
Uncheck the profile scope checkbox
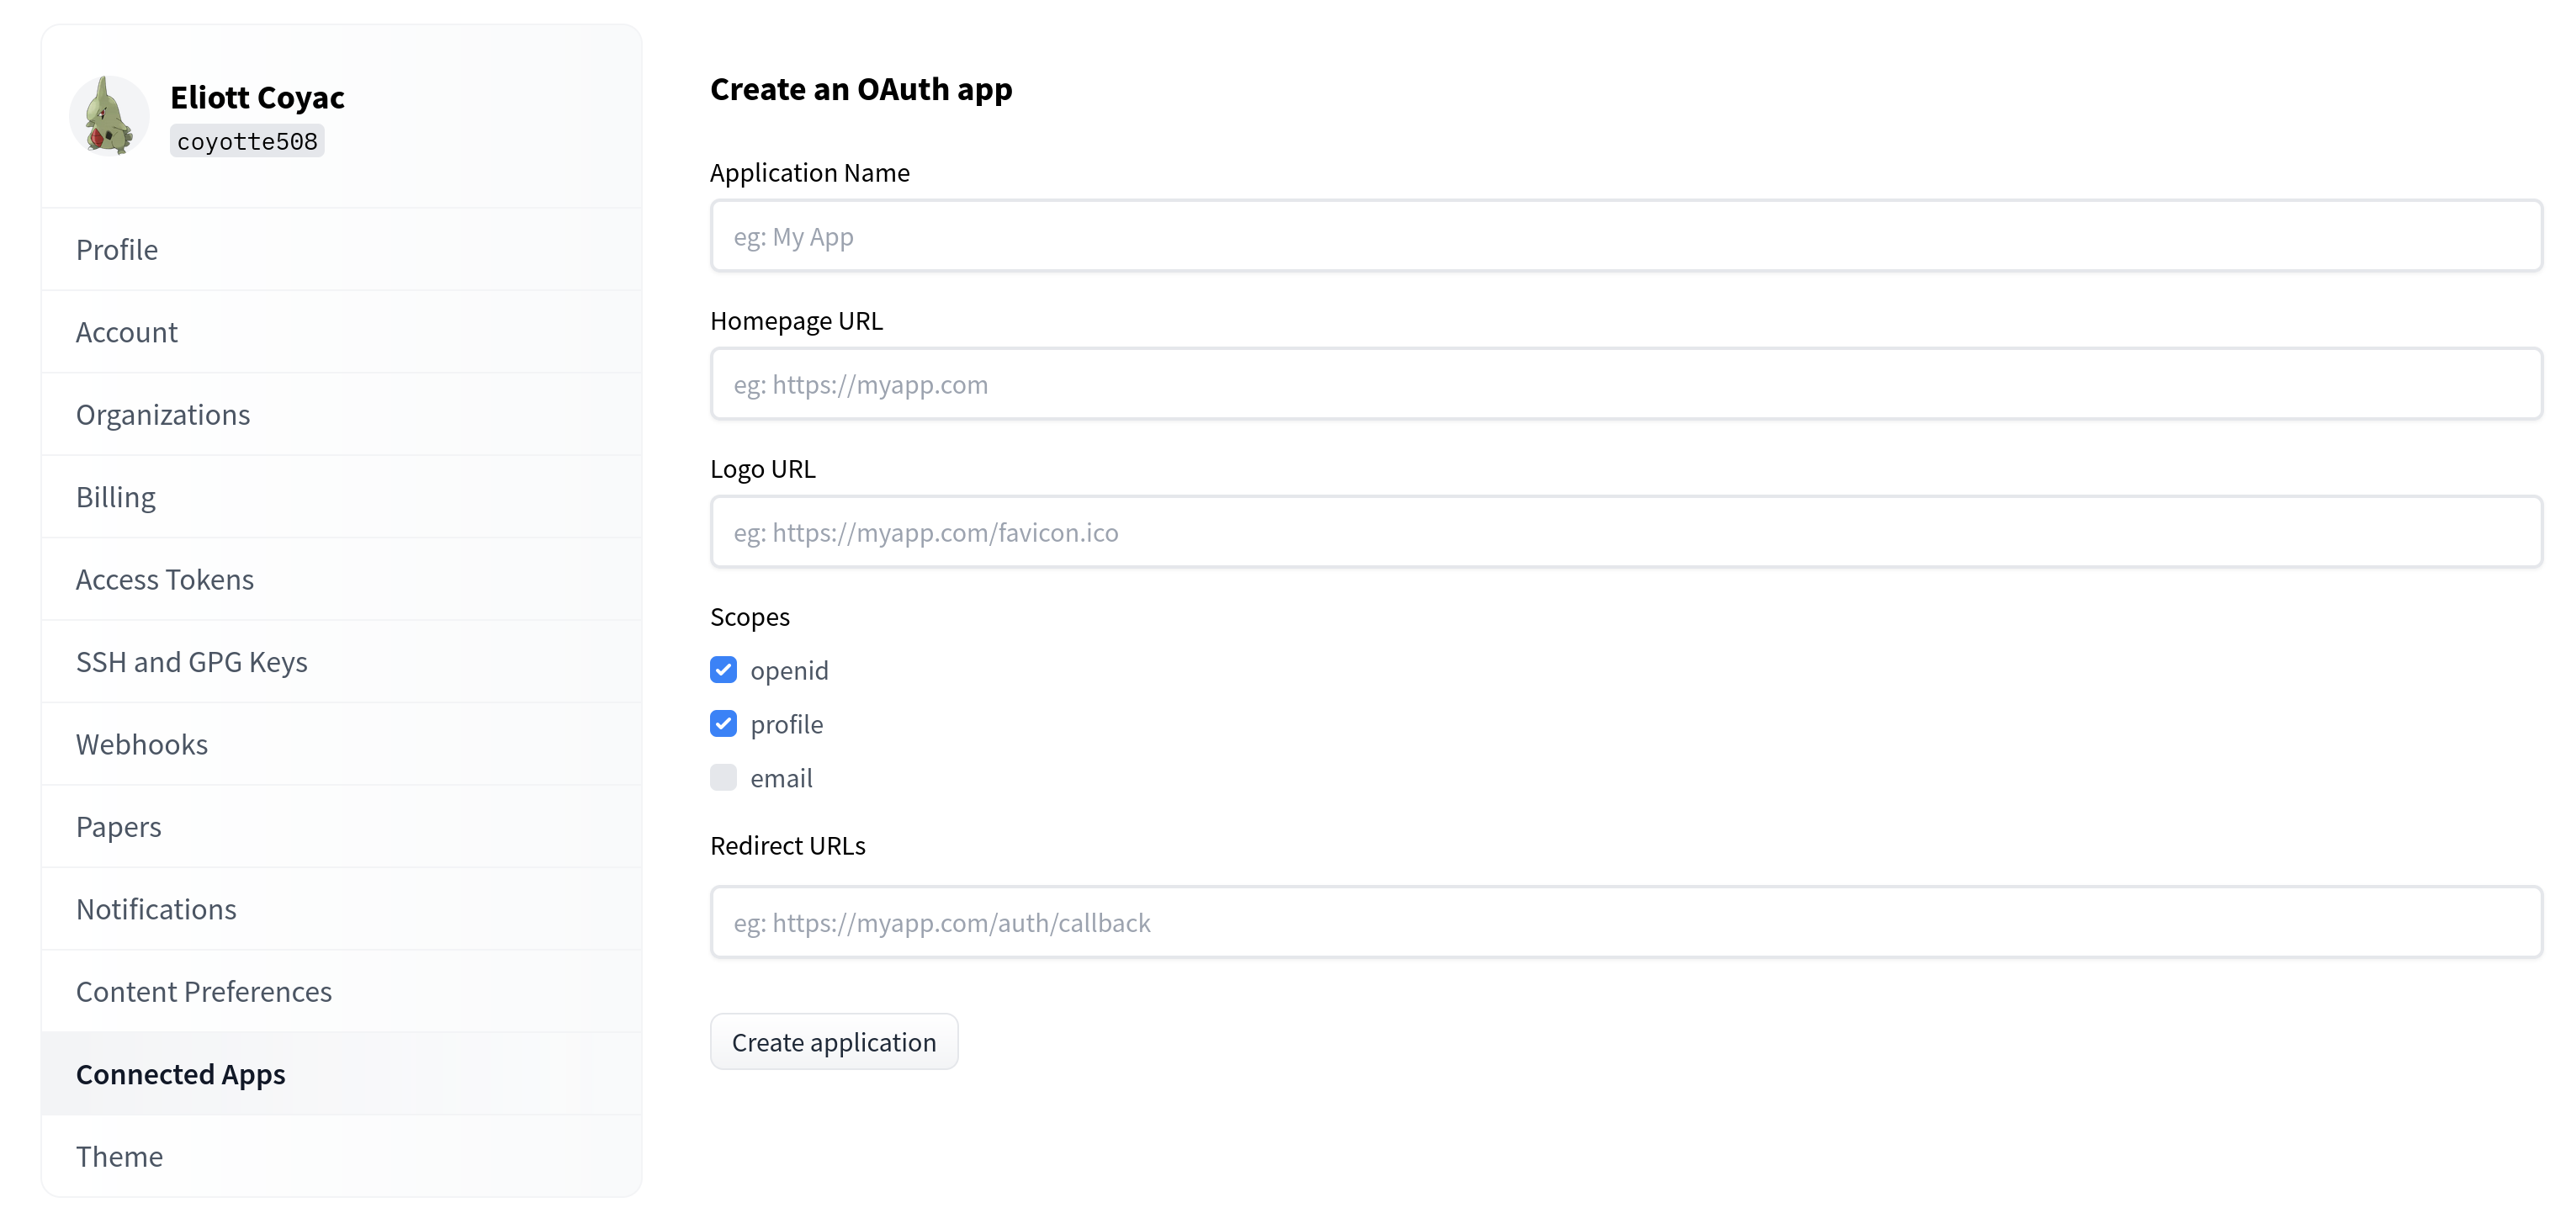pos(723,724)
